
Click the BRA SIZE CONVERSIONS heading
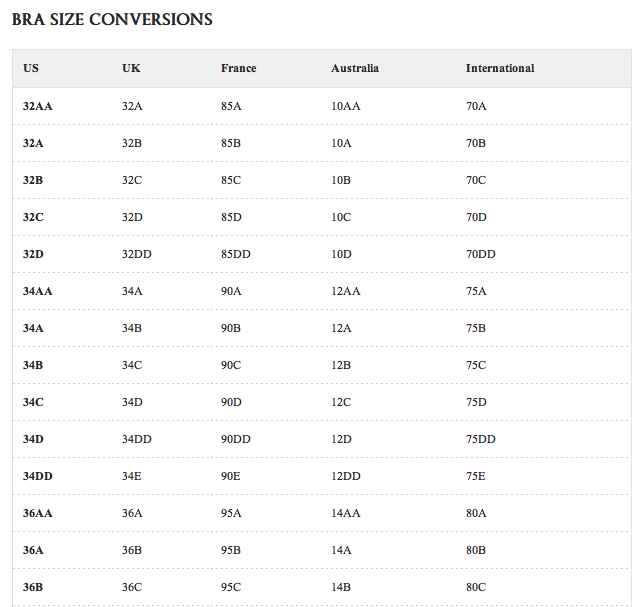pos(112,20)
